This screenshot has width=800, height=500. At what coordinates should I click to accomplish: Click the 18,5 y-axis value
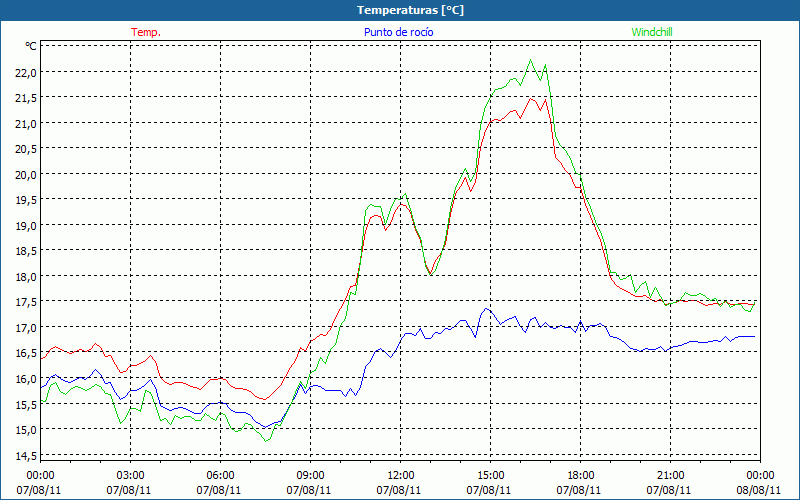point(27,251)
